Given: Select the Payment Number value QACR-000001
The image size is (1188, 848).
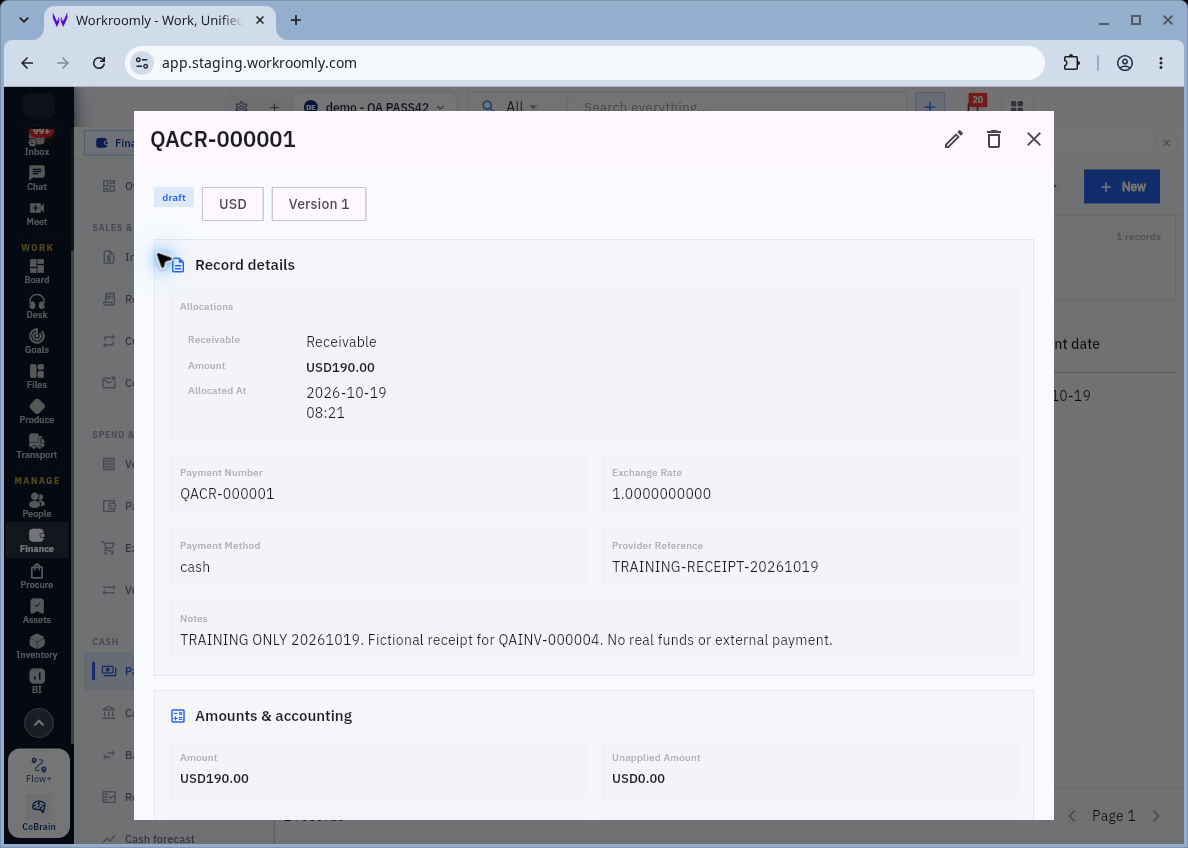Looking at the screenshot, I should (227, 494).
